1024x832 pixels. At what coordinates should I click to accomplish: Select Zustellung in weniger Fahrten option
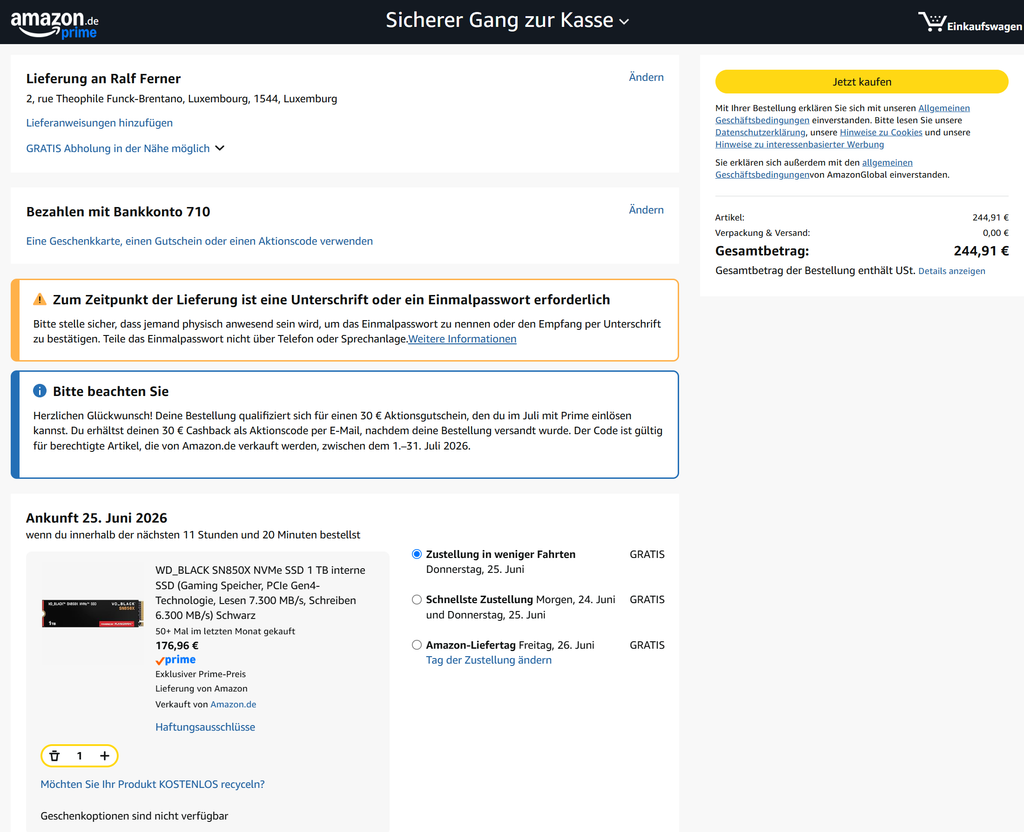click(x=417, y=554)
